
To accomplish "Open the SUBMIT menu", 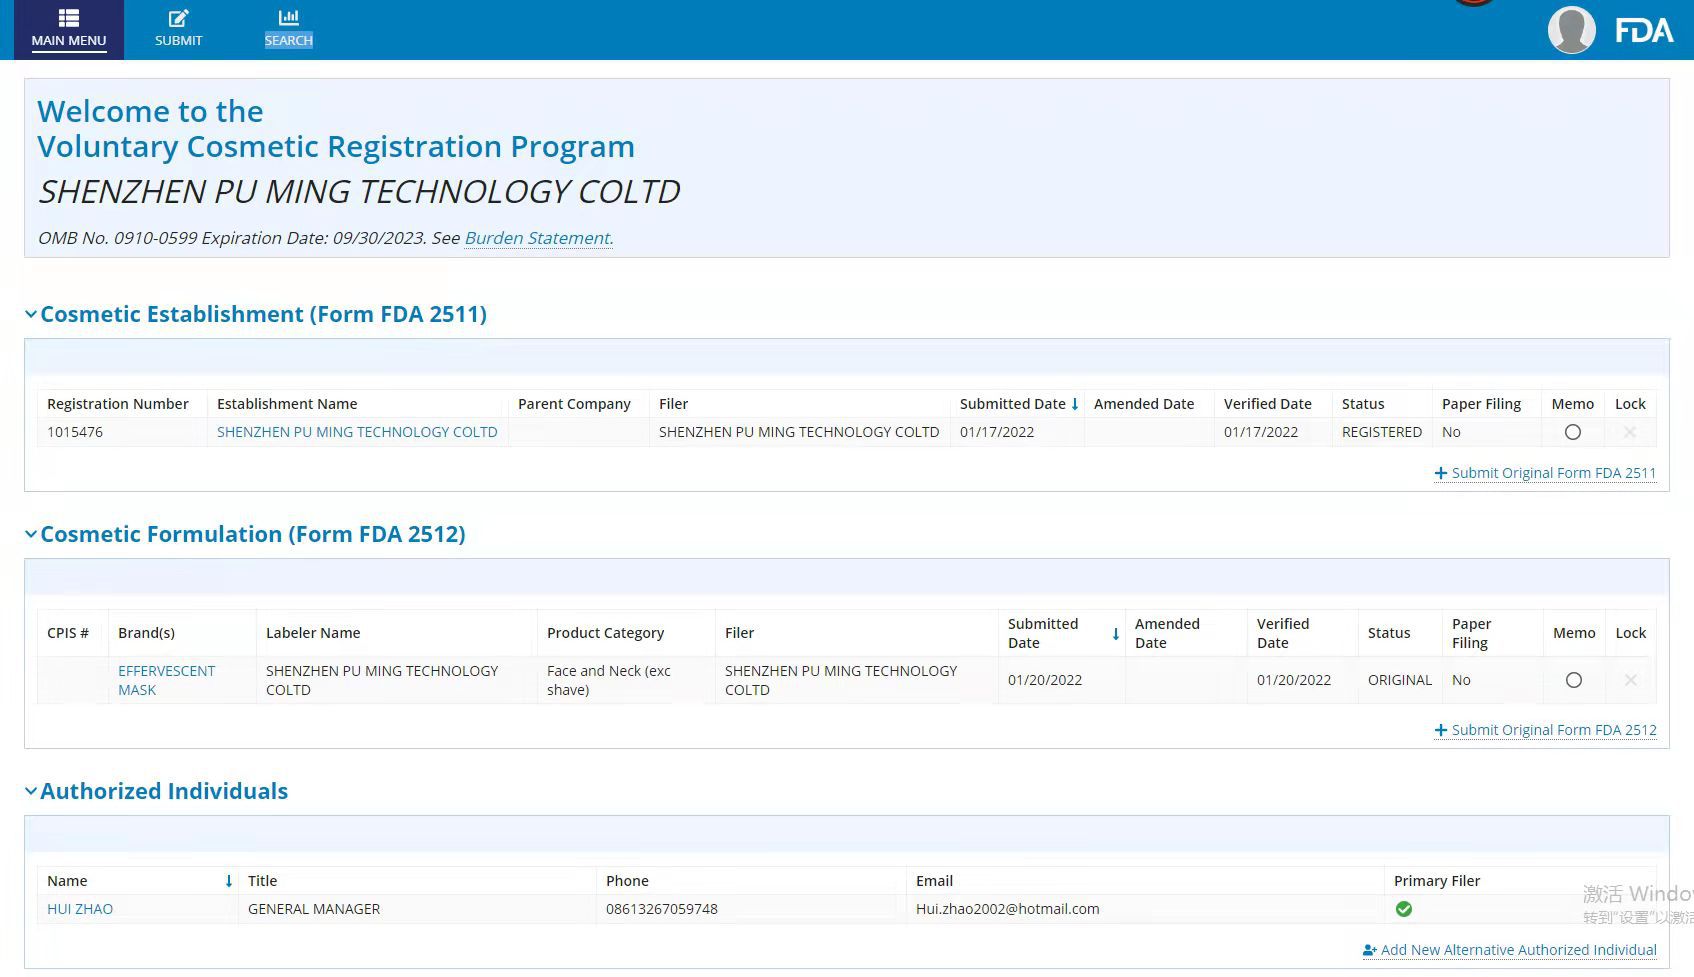I will click(179, 30).
